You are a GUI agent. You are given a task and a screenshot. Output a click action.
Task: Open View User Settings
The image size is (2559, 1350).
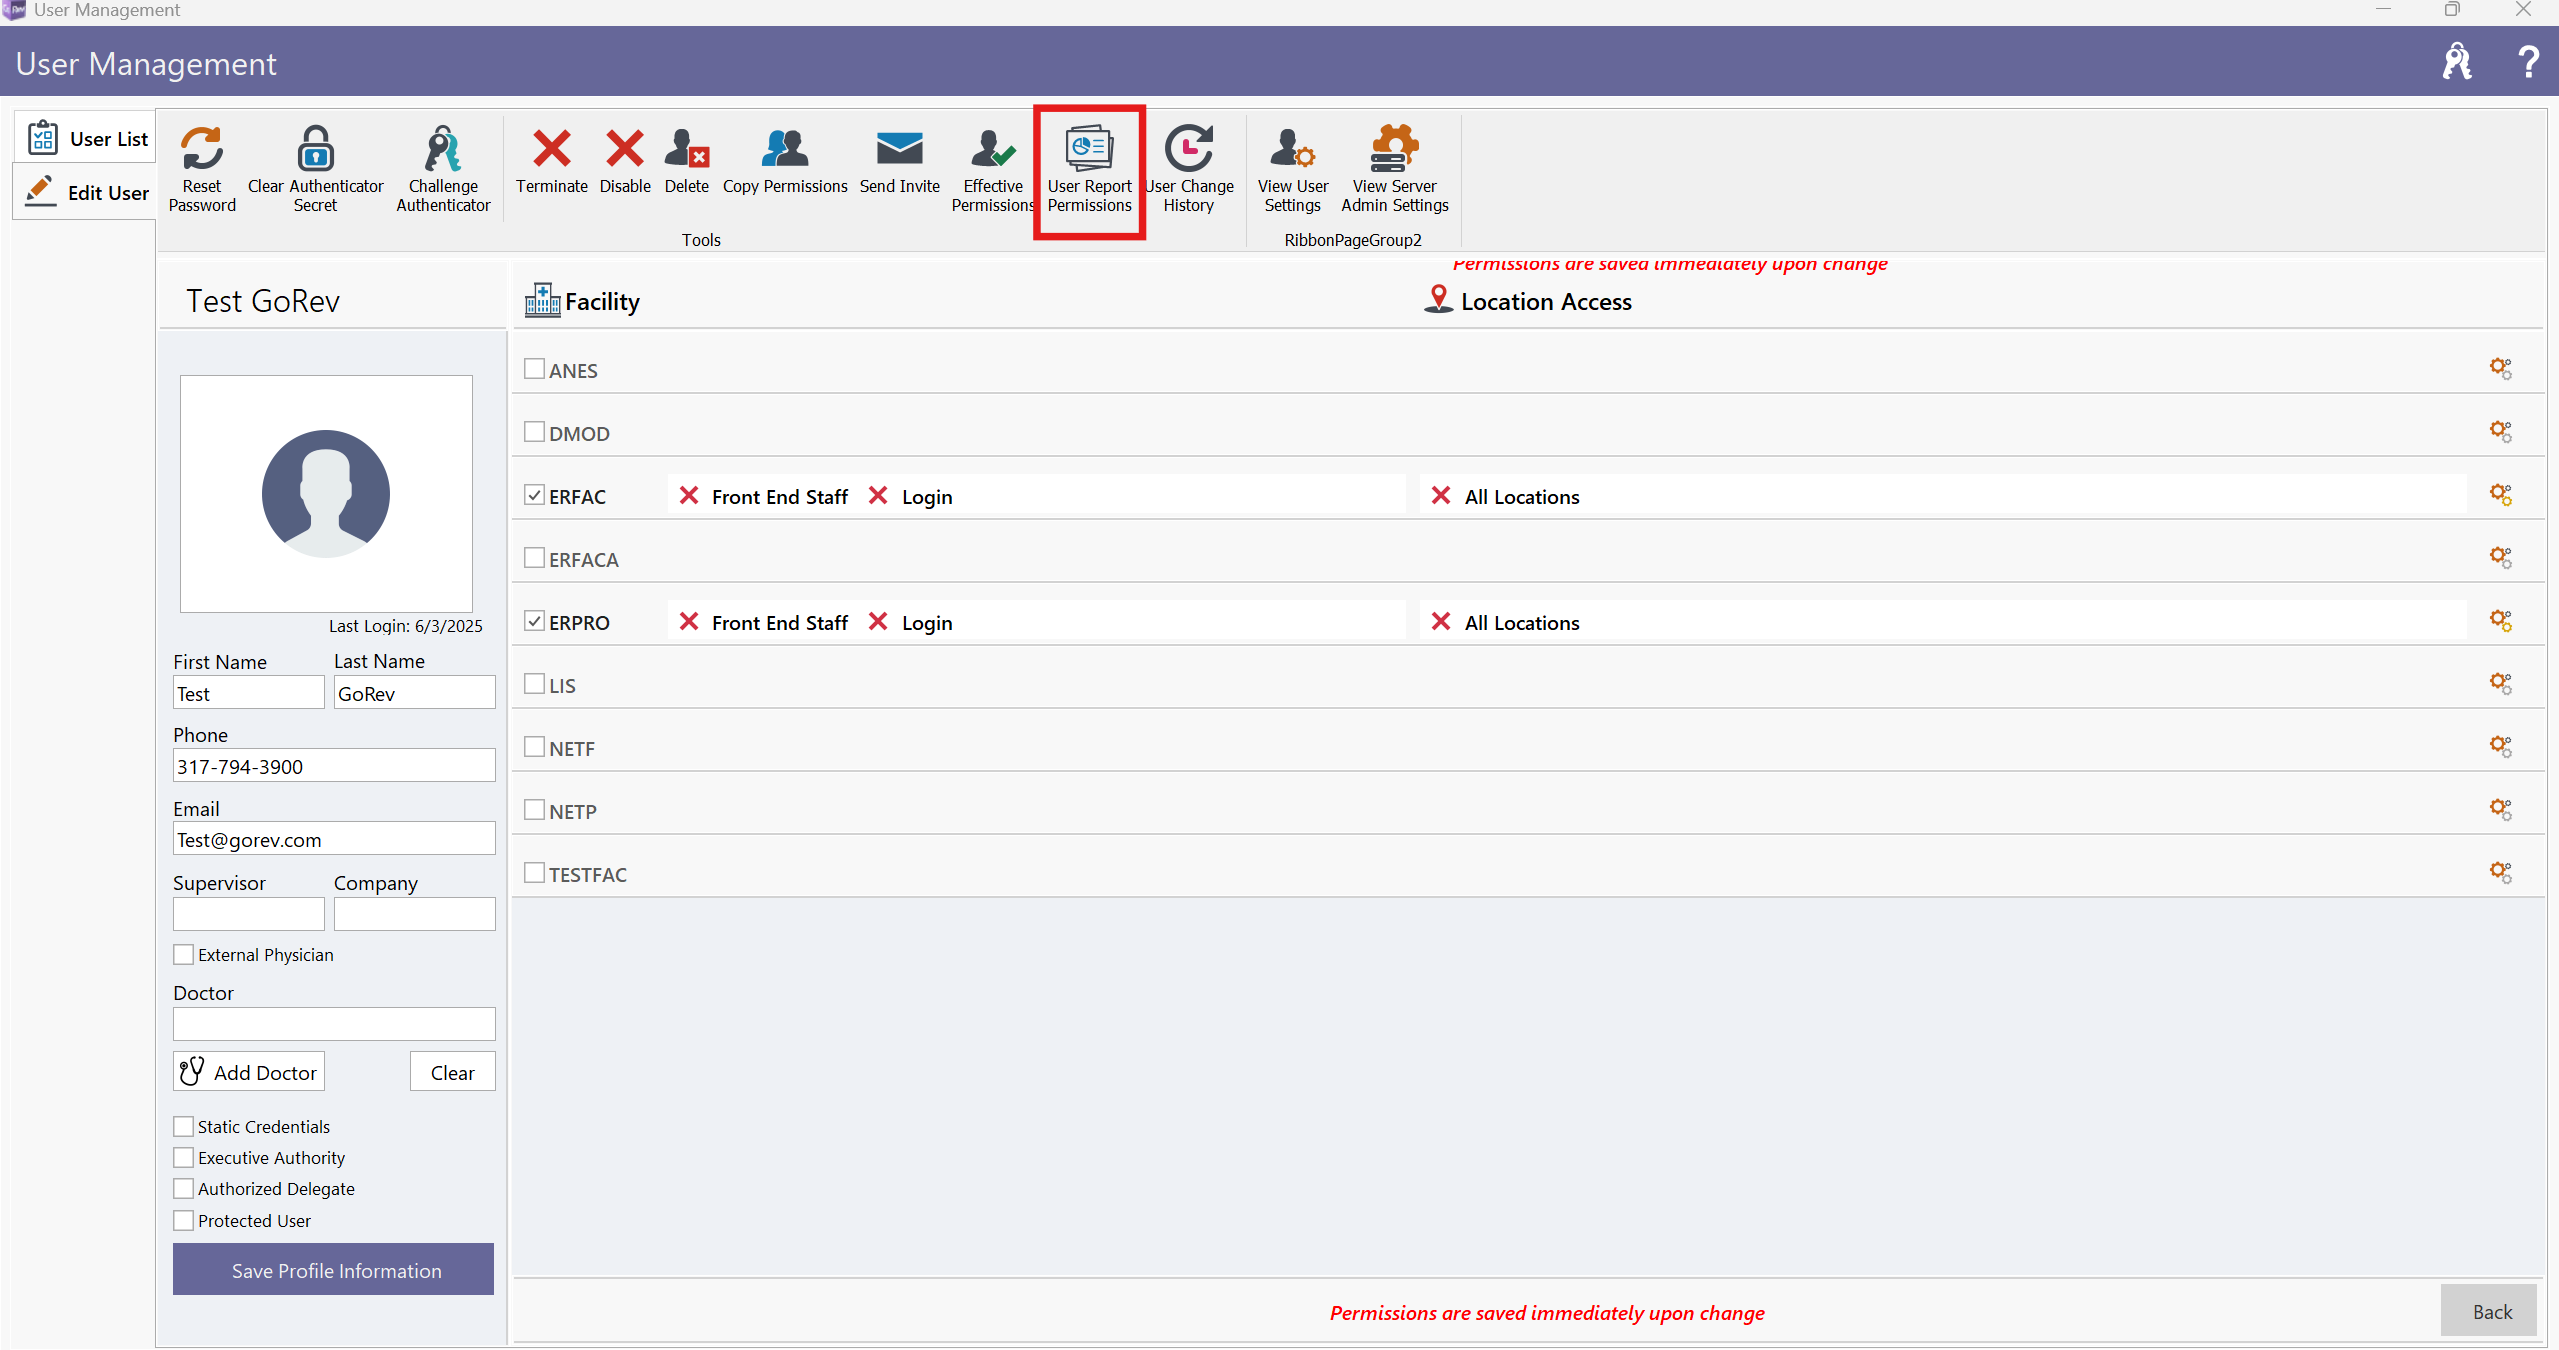[x=1293, y=169]
